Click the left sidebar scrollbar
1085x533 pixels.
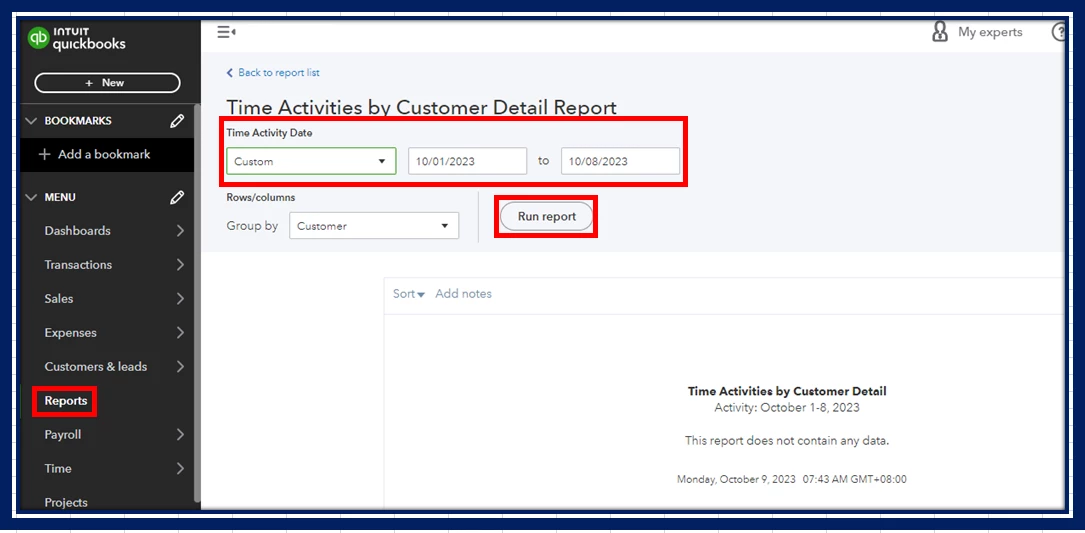tap(197, 305)
